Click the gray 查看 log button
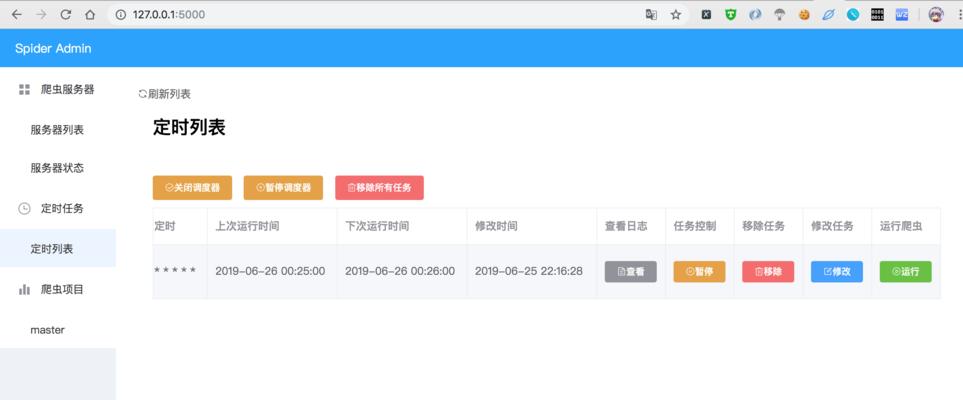The image size is (963, 400). point(631,272)
